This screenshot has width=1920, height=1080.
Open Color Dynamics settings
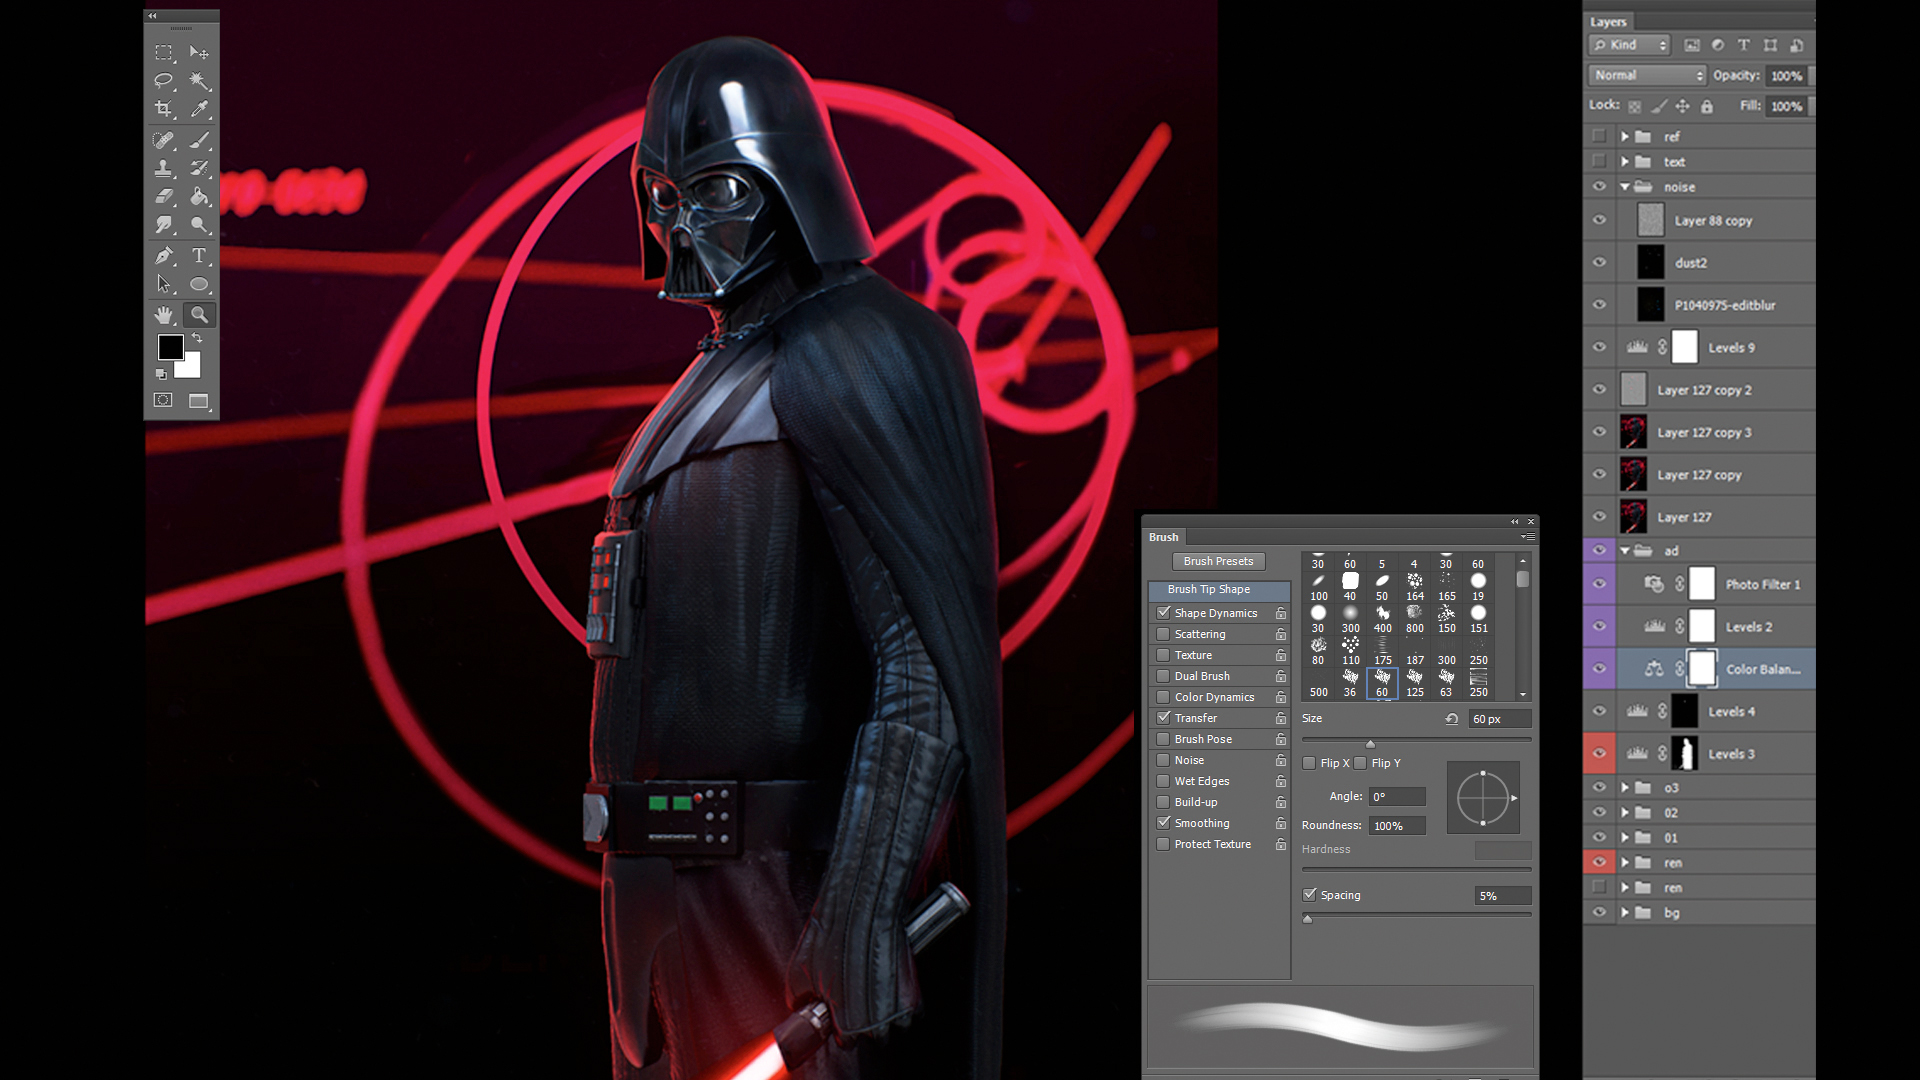point(1214,697)
